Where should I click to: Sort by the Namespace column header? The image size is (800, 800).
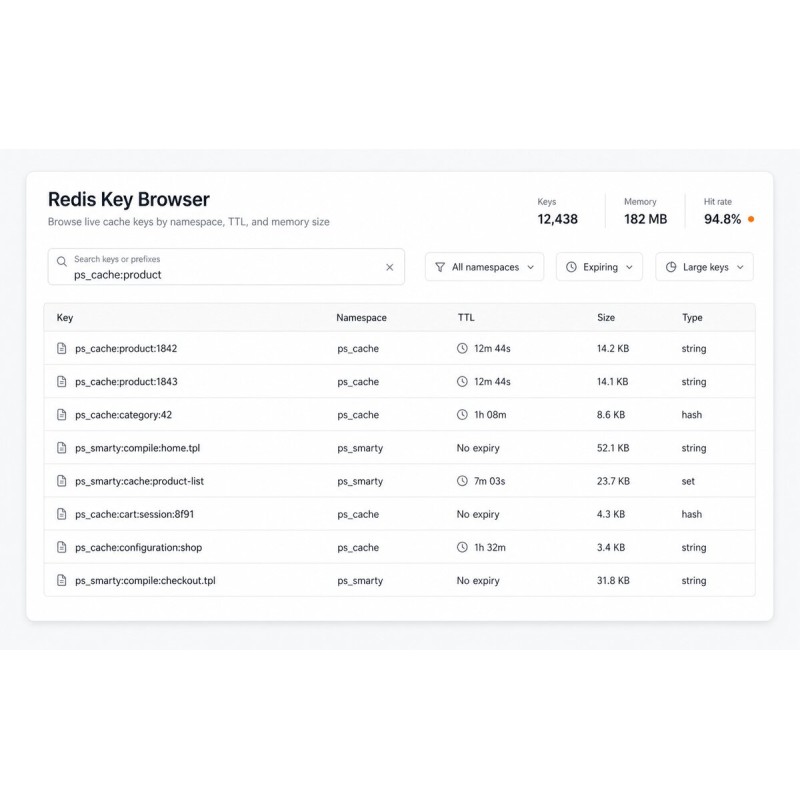(x=361, y=317)
